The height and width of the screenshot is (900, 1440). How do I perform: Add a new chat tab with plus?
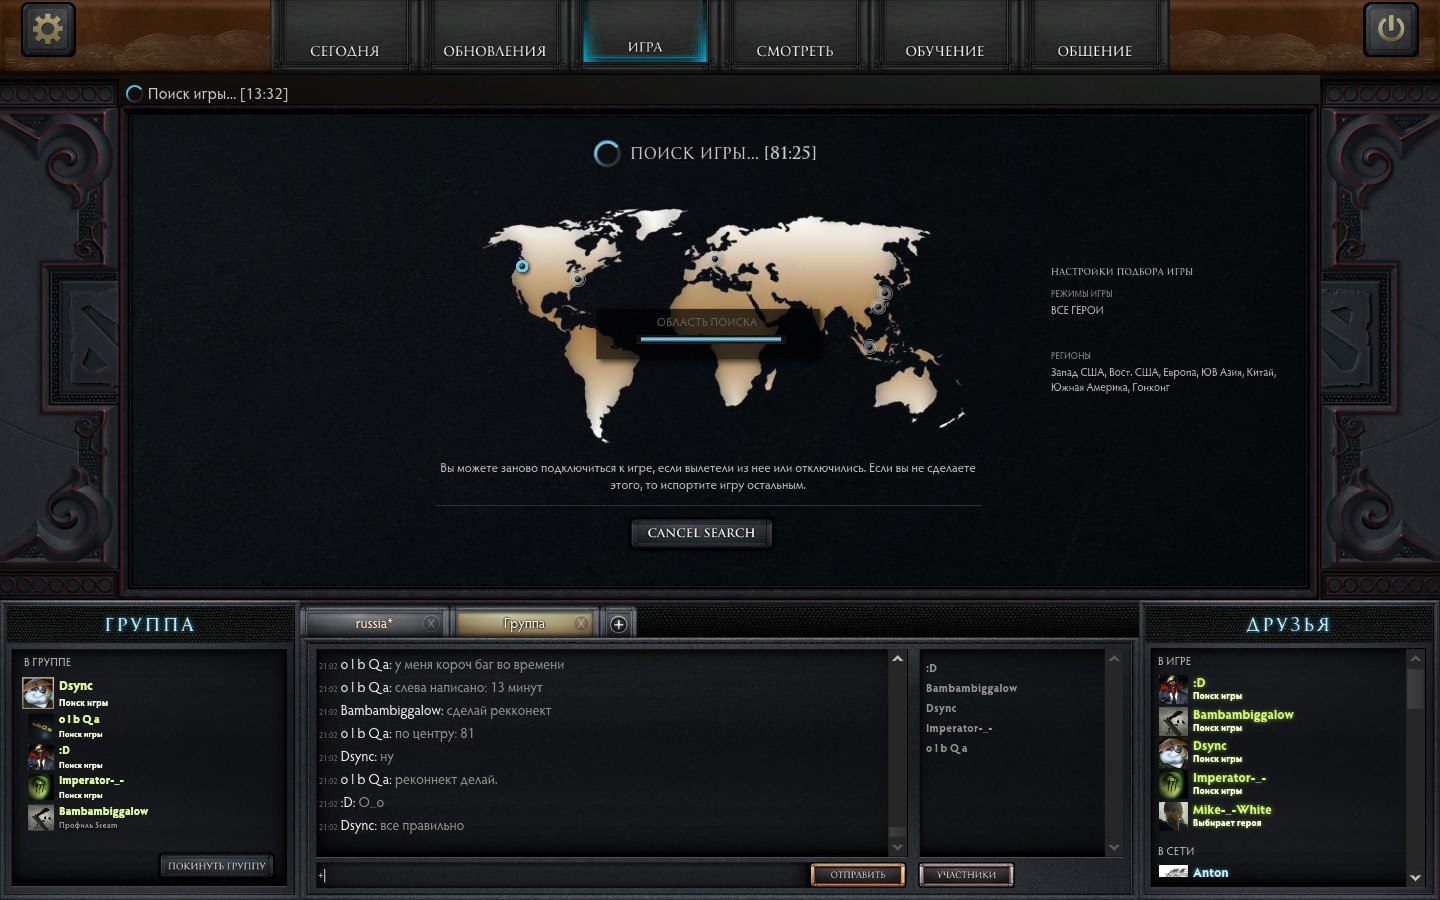tap(618, 624)
